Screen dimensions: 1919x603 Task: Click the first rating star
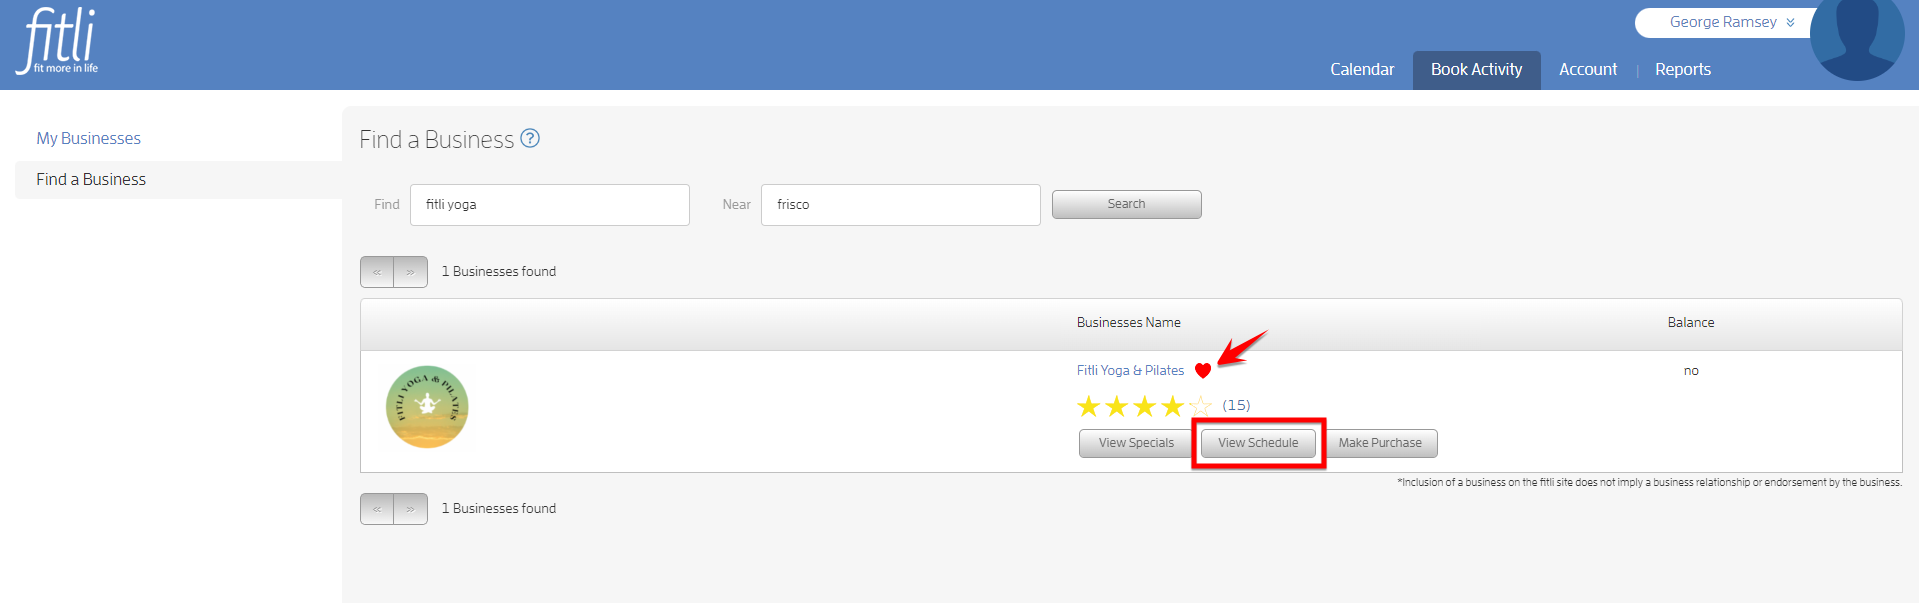pos(1088,406)
